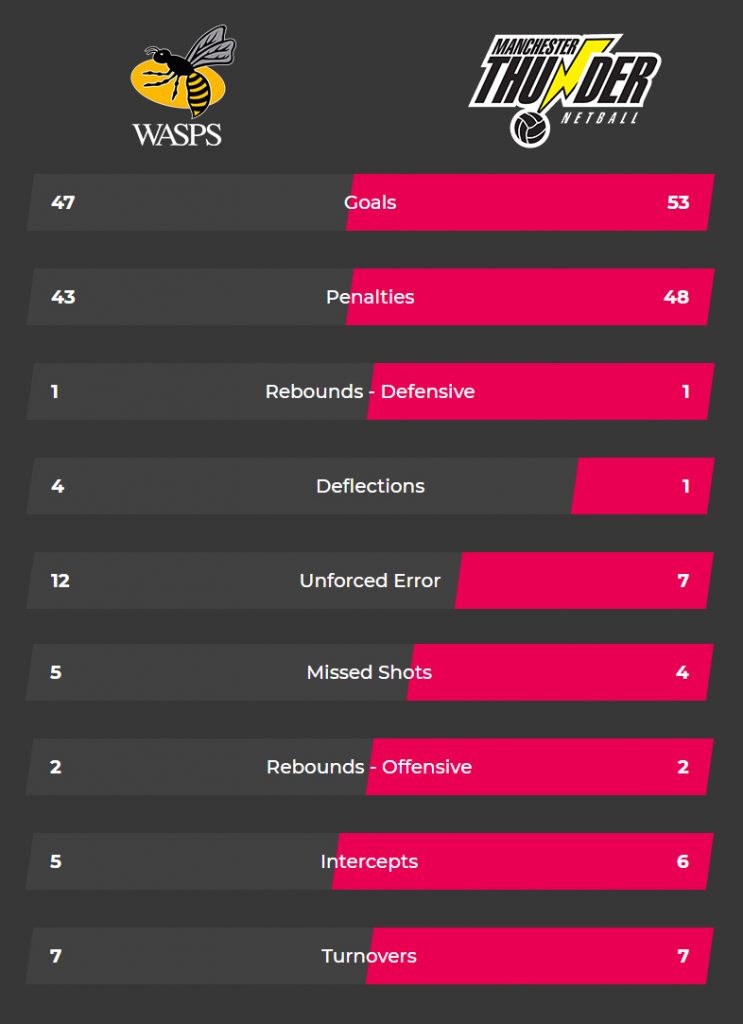Click the Wasps team logo

[182, 85]
